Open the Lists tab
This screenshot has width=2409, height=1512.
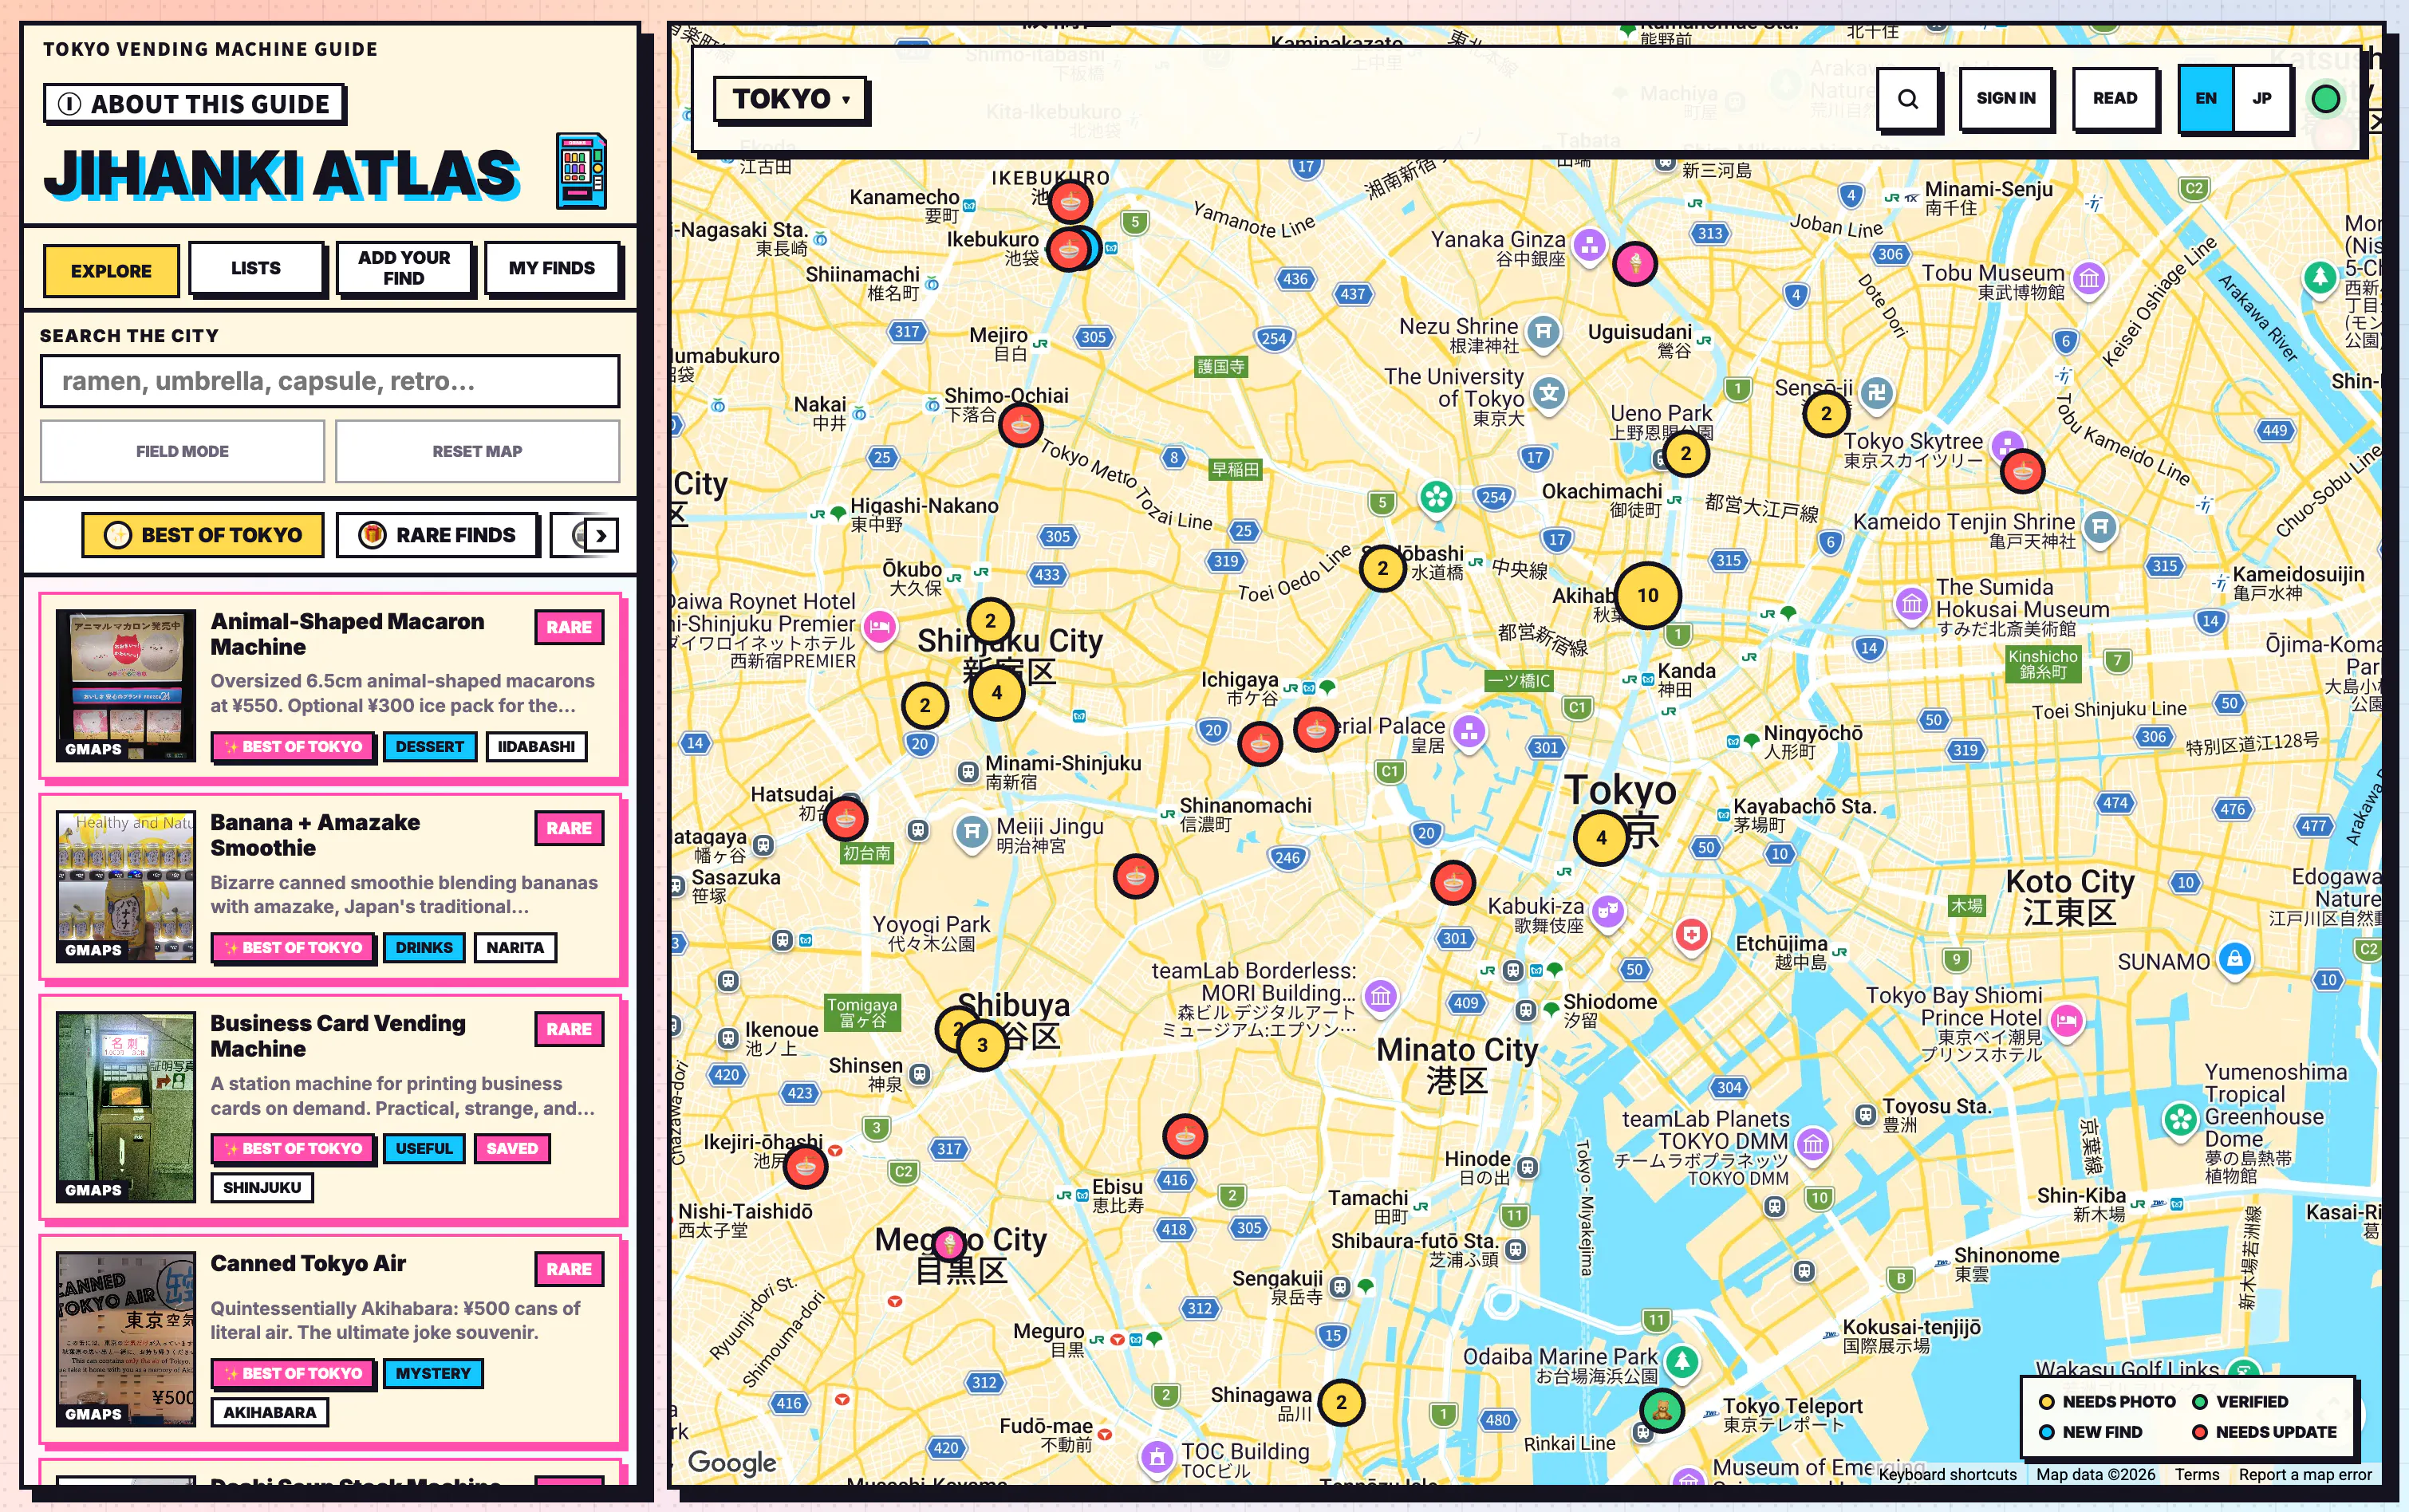pos(256,268)
